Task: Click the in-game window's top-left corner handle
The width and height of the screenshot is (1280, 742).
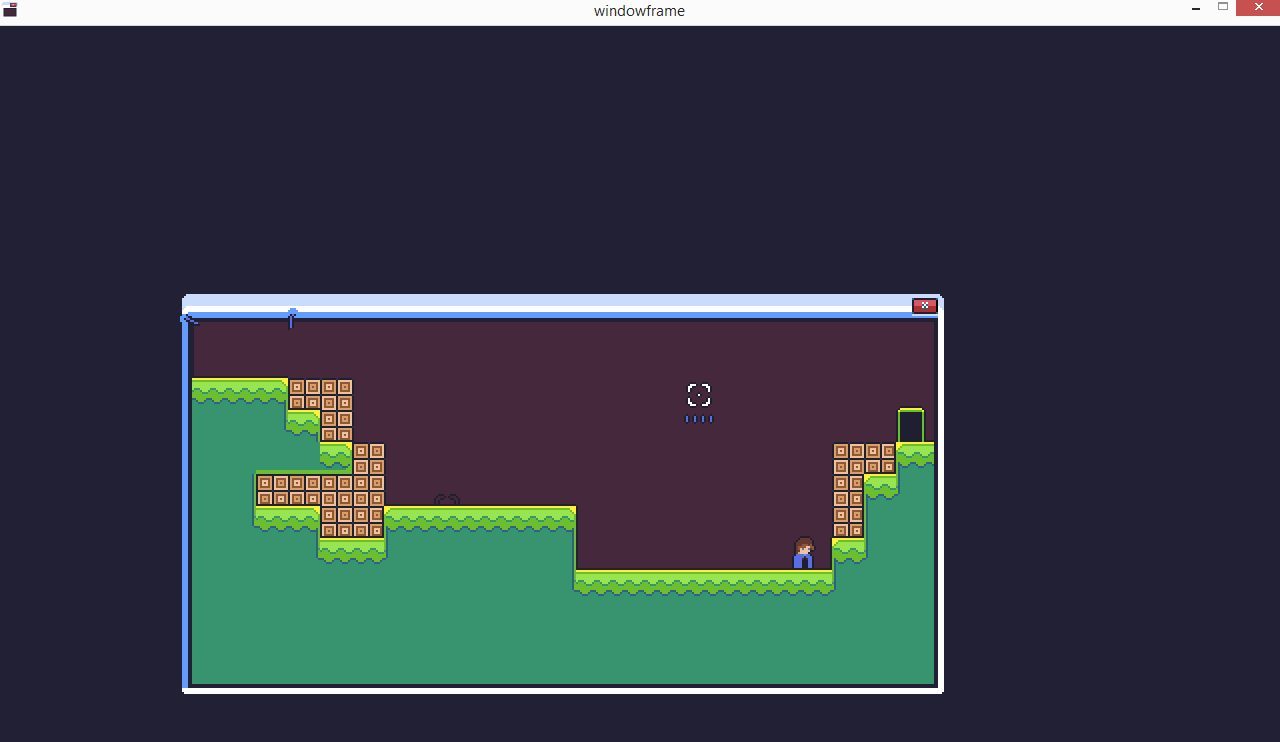Action: [188, 318]
